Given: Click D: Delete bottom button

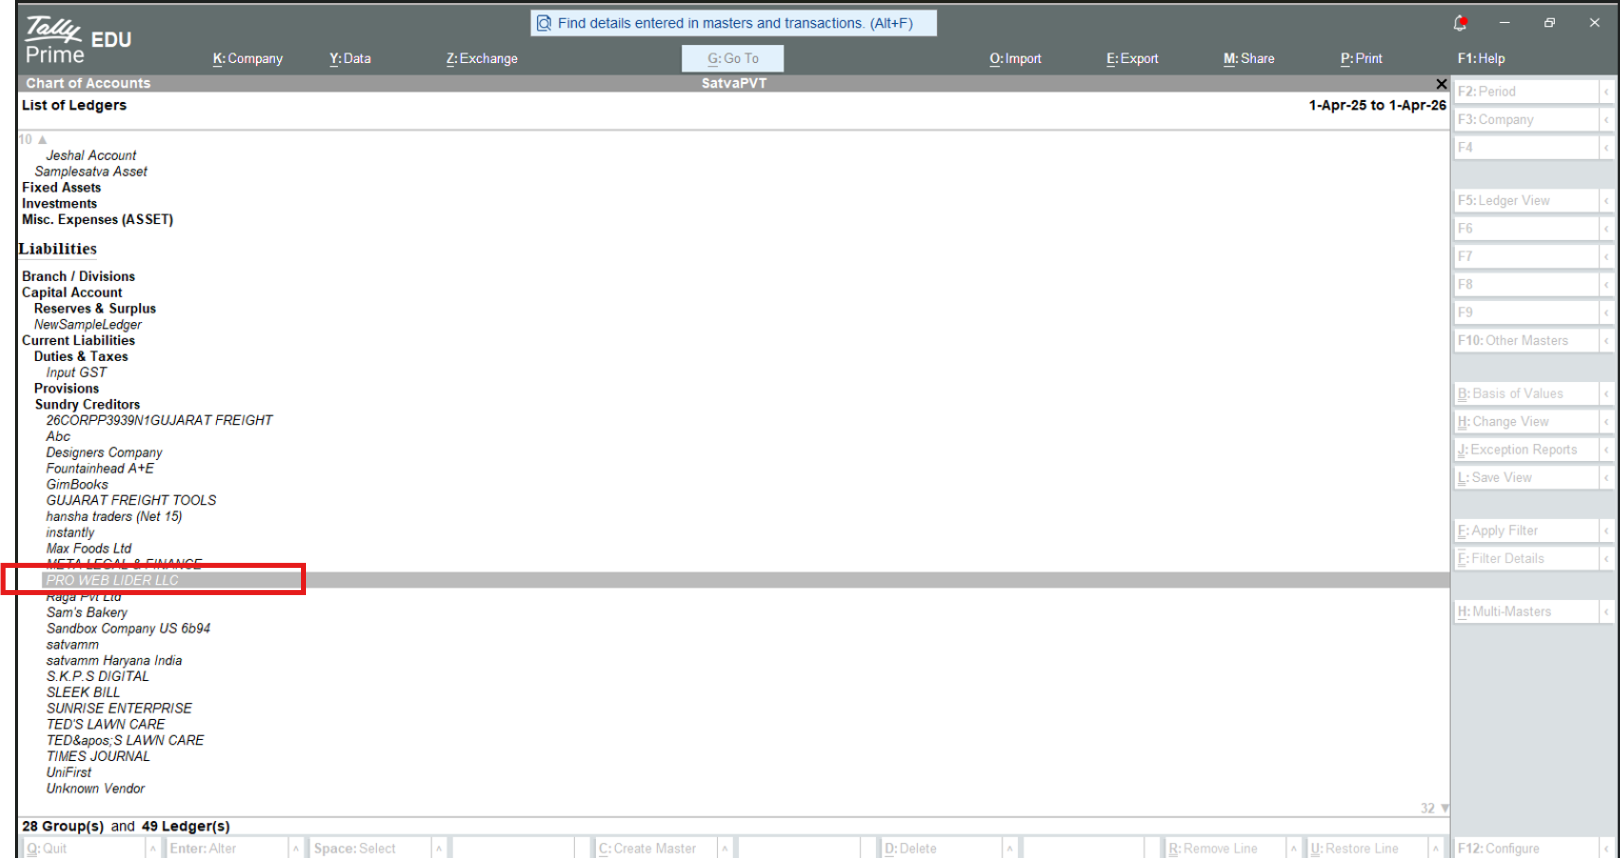Looking at the screenshot, I should coord(941,848).
